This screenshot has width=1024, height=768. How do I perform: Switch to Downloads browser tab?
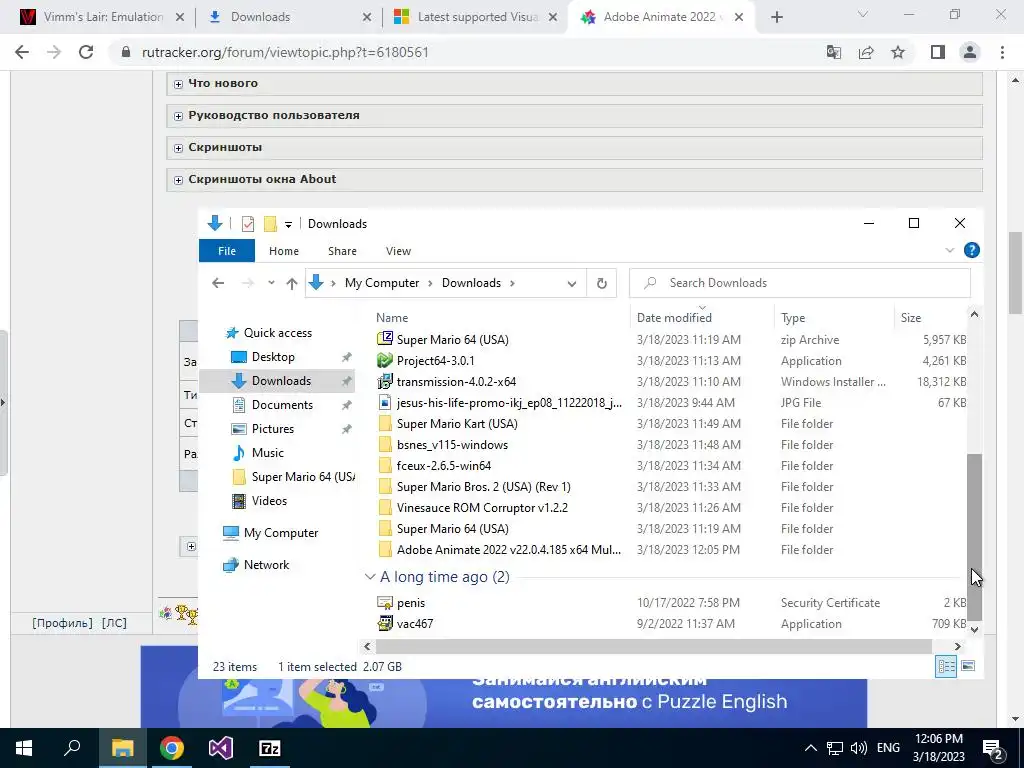coord(290,17)
